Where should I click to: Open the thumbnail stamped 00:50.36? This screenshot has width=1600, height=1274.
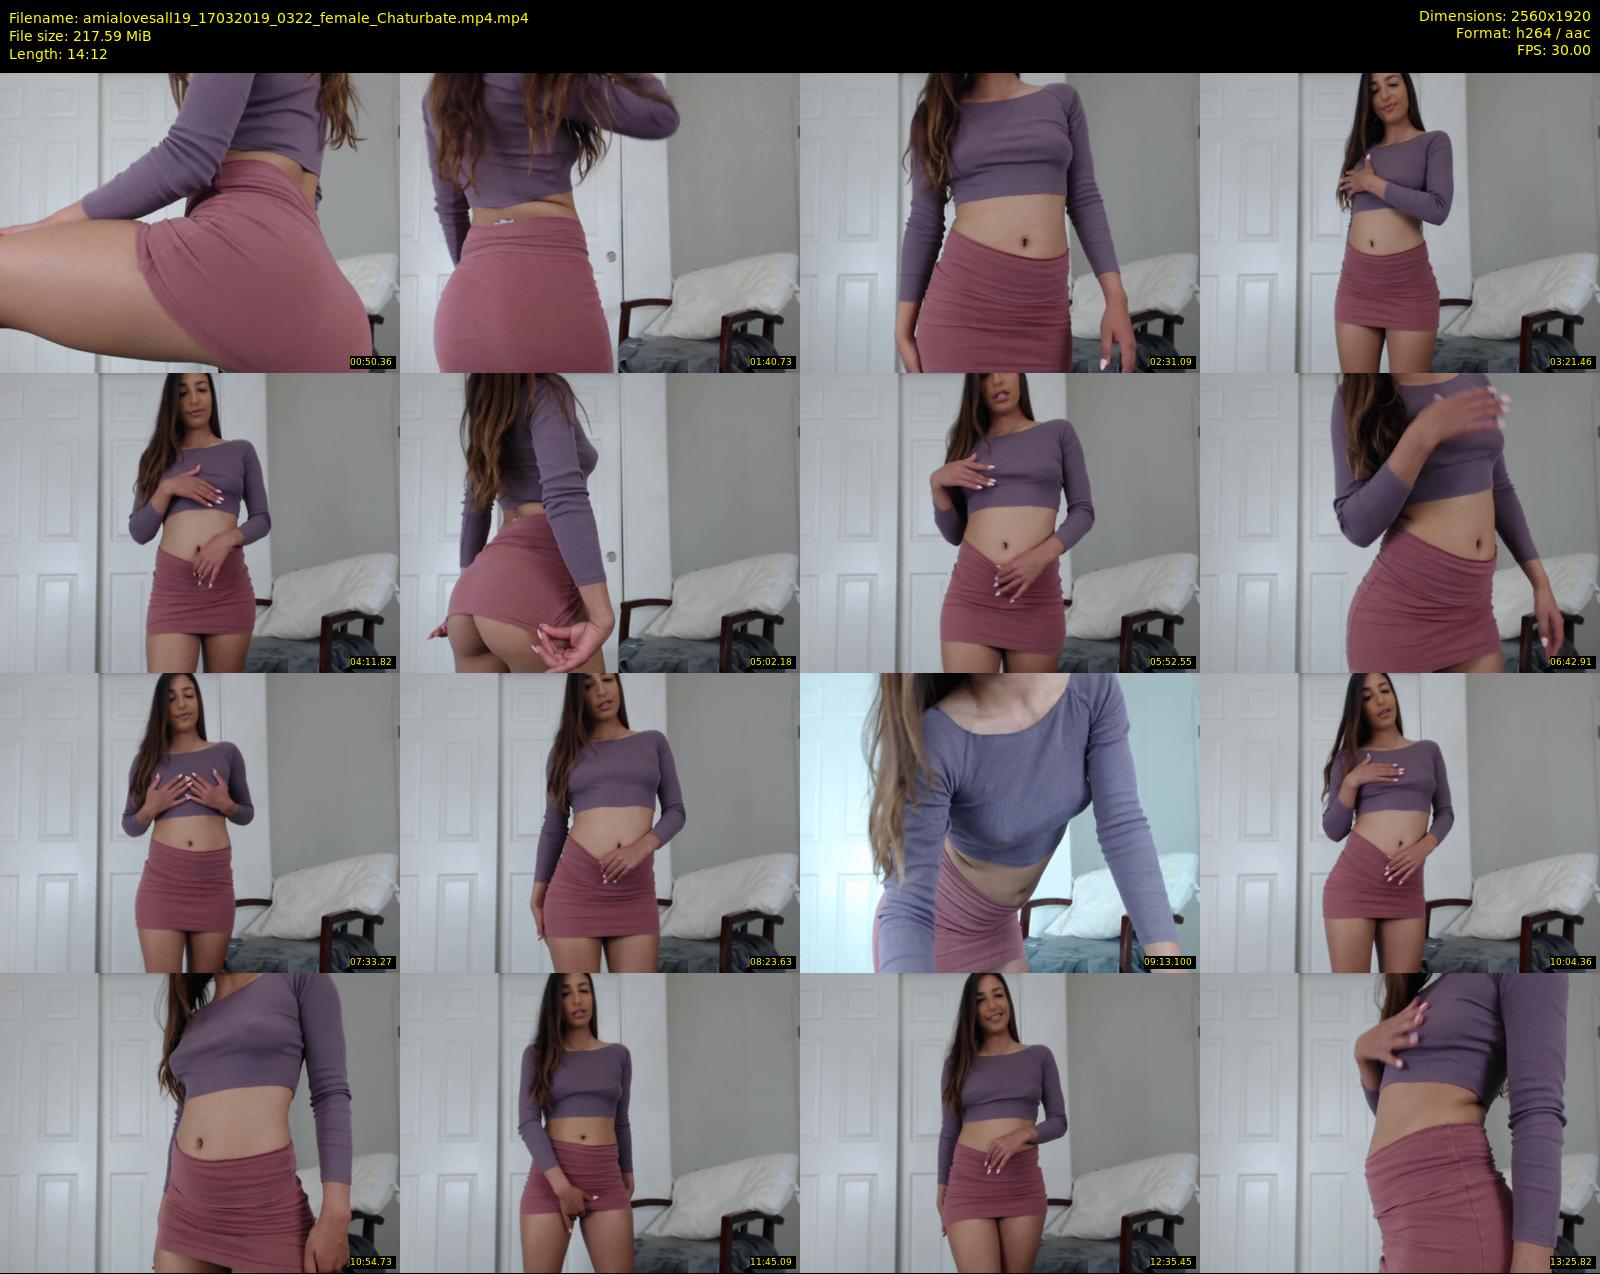[199, 222]
